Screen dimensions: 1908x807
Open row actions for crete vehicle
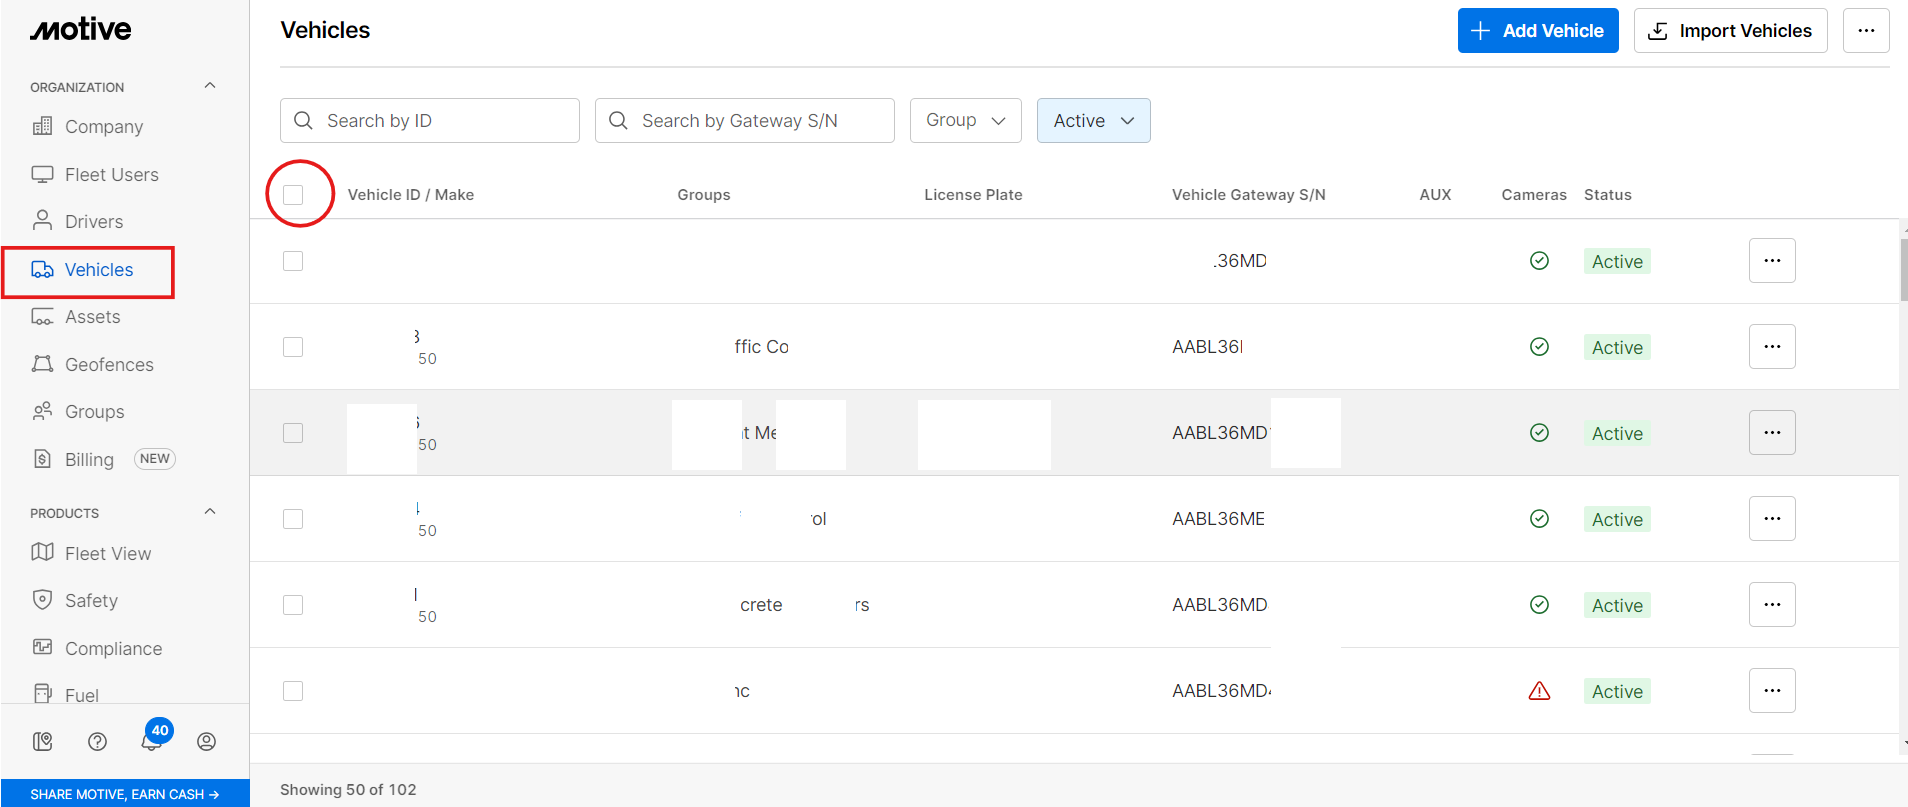(1772, 604)
